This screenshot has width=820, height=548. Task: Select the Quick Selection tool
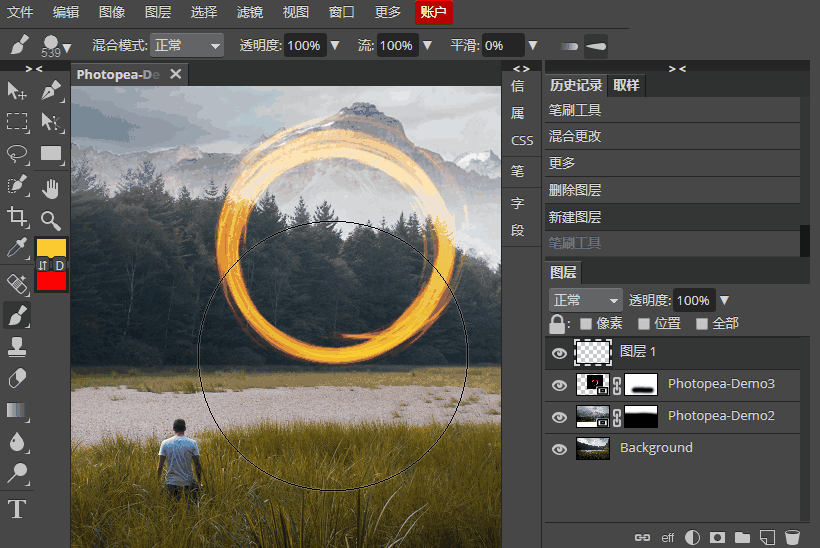[17, 186]
